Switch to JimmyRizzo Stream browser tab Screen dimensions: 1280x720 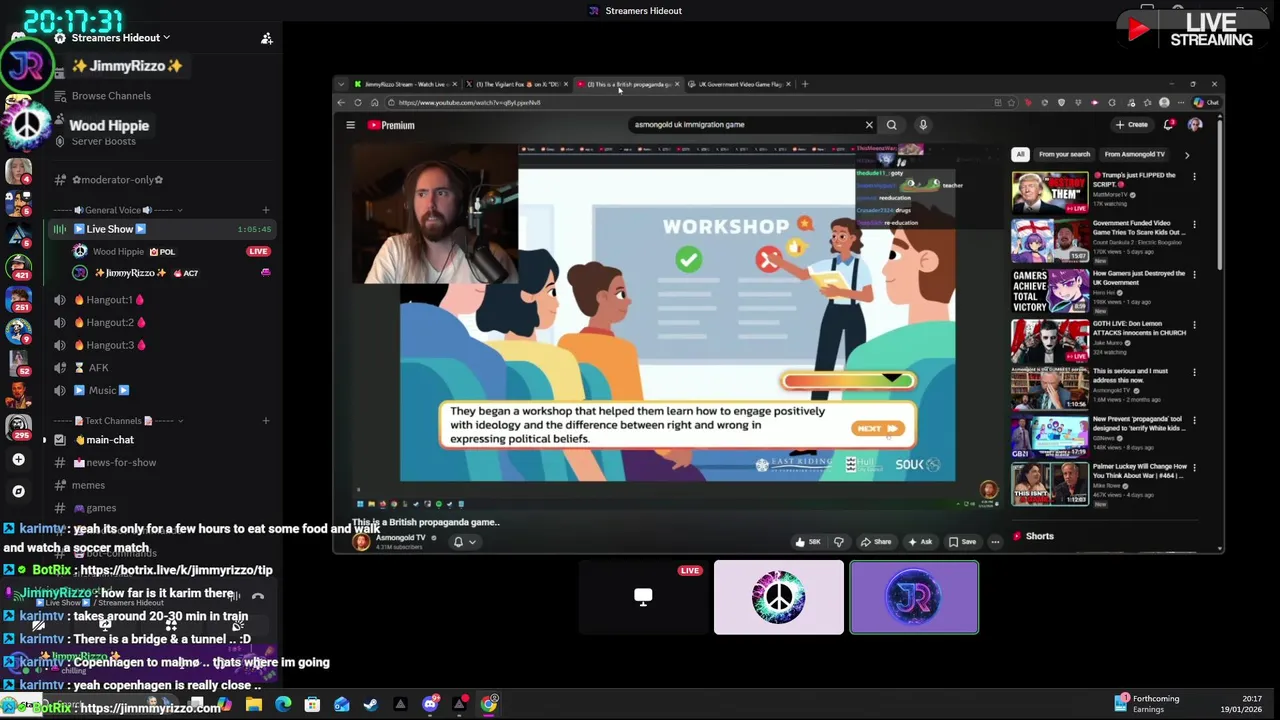[x=404, y=84]
